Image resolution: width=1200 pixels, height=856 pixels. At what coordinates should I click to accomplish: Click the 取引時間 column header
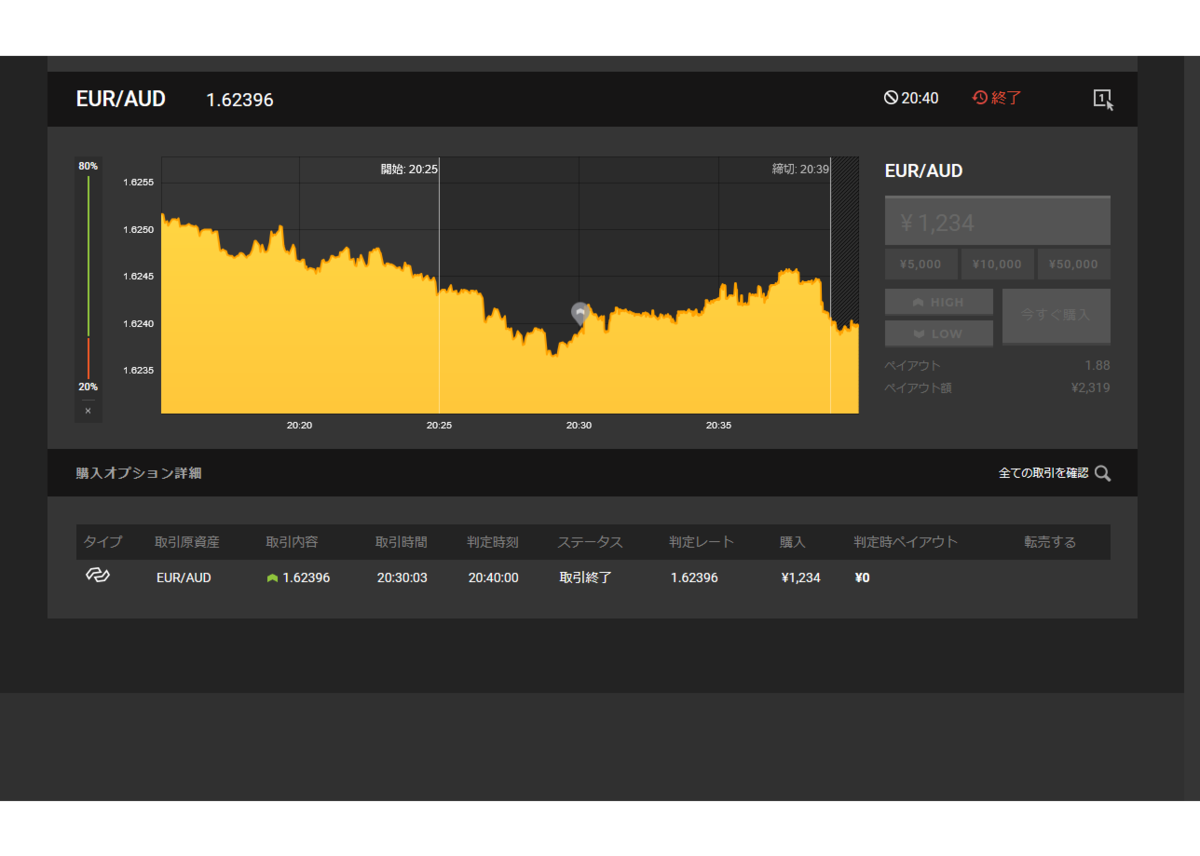click(x=401, y=542)
